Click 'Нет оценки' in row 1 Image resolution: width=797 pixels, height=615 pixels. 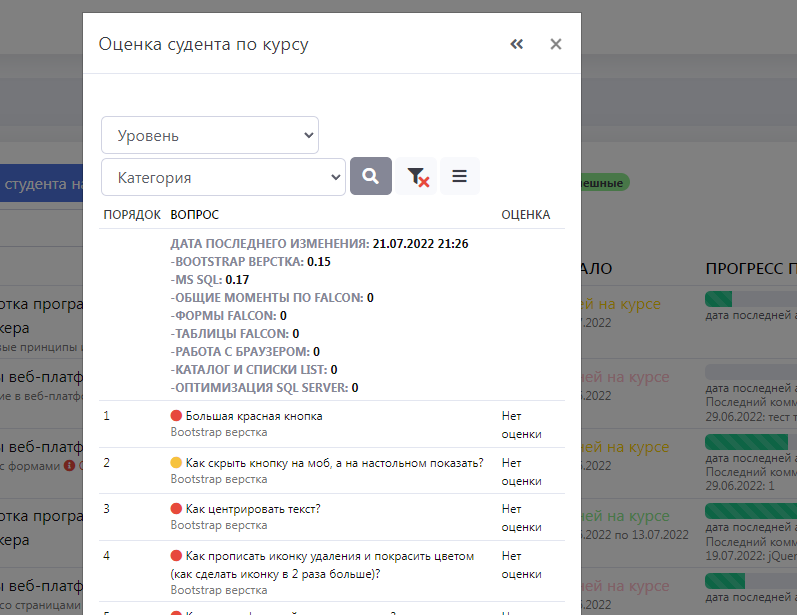521,425
